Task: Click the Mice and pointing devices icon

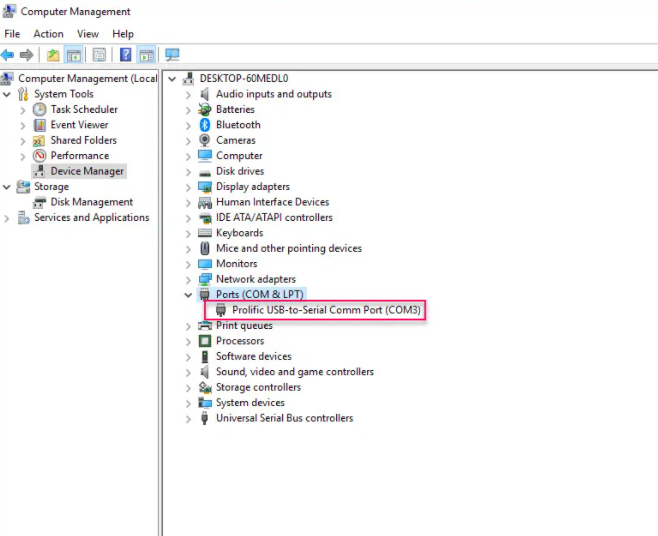Action: pos(205,248)
